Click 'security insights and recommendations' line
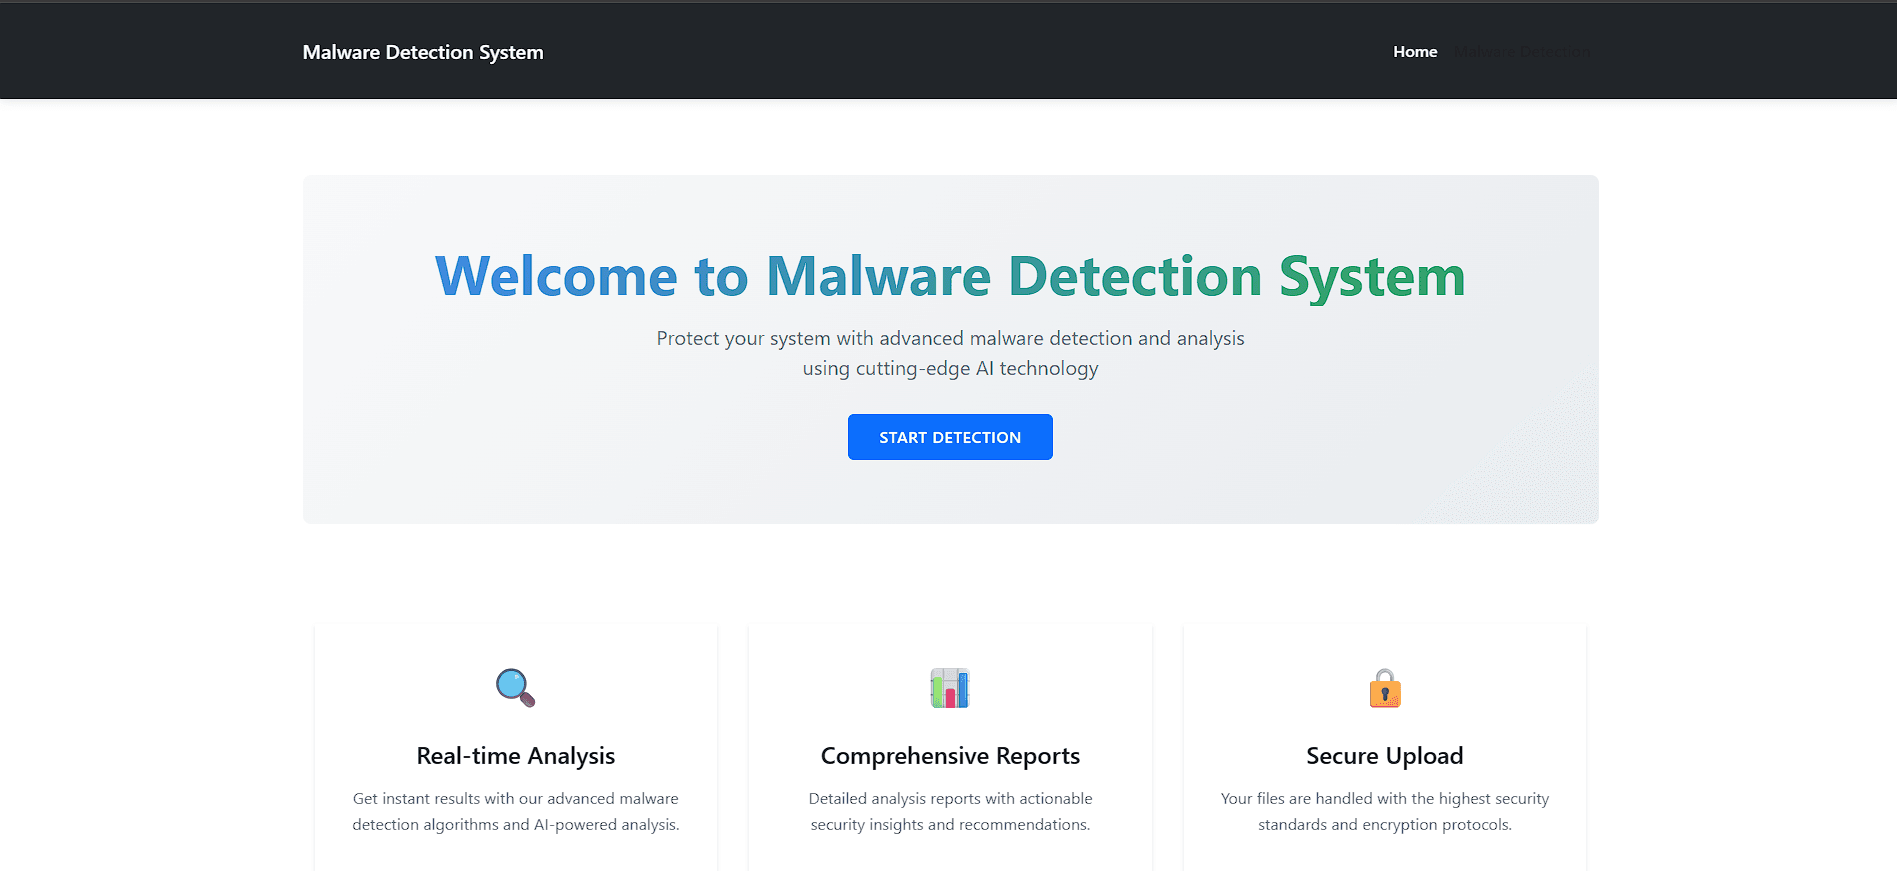This screenshot has width=1897, height=871. (x=949, y=825)
